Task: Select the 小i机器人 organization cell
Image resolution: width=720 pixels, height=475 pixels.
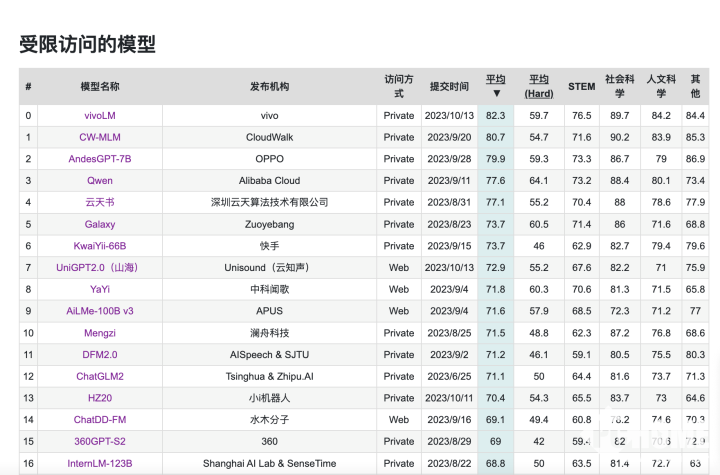Action: (x=270, y=398)
